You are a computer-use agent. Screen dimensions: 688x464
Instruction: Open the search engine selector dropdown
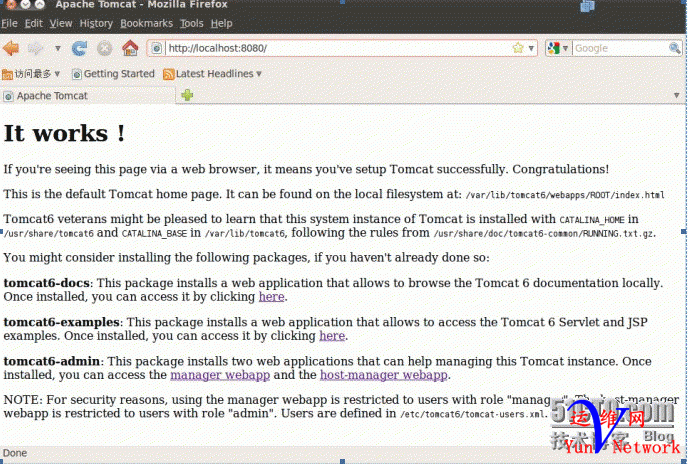[x=558, y=48]
